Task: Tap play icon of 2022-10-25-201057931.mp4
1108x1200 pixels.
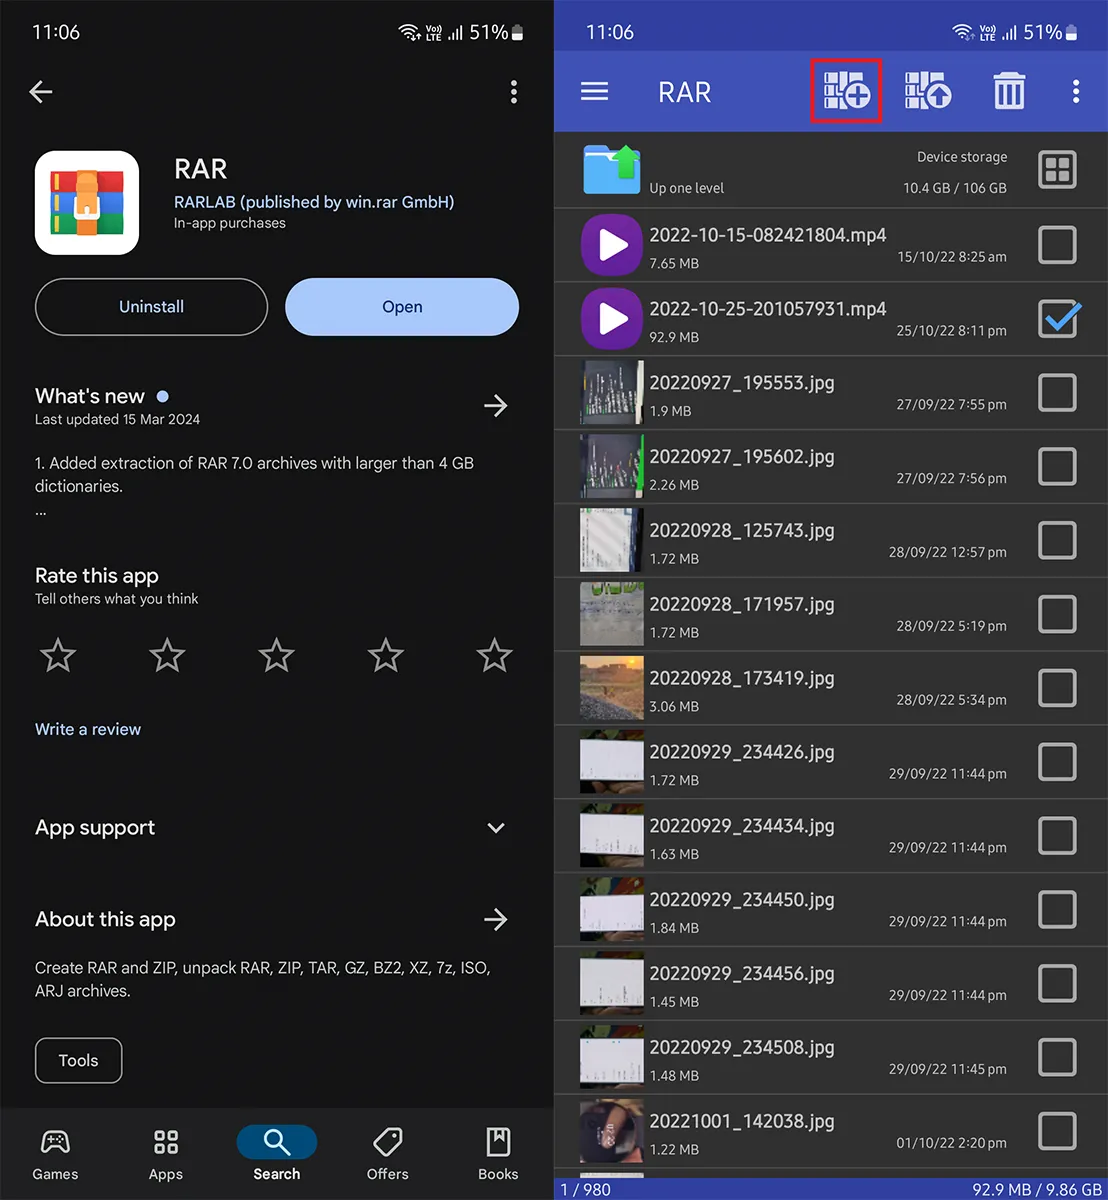Action: pyautogui.click(x=612, y=319)
